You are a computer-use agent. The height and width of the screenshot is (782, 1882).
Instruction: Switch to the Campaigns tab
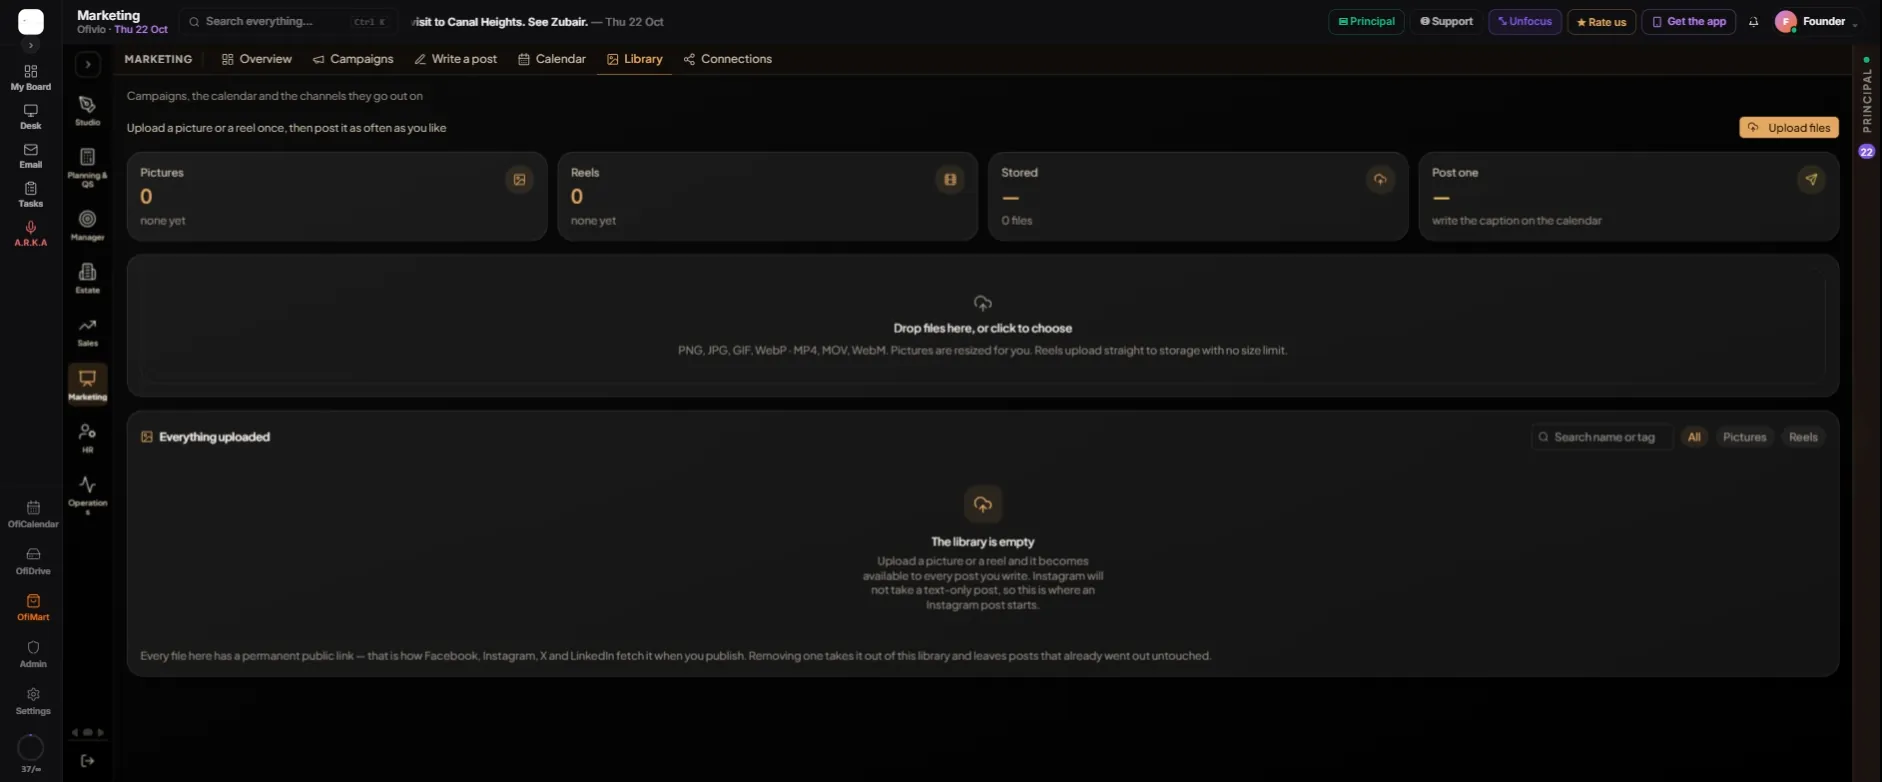point(353,59)
